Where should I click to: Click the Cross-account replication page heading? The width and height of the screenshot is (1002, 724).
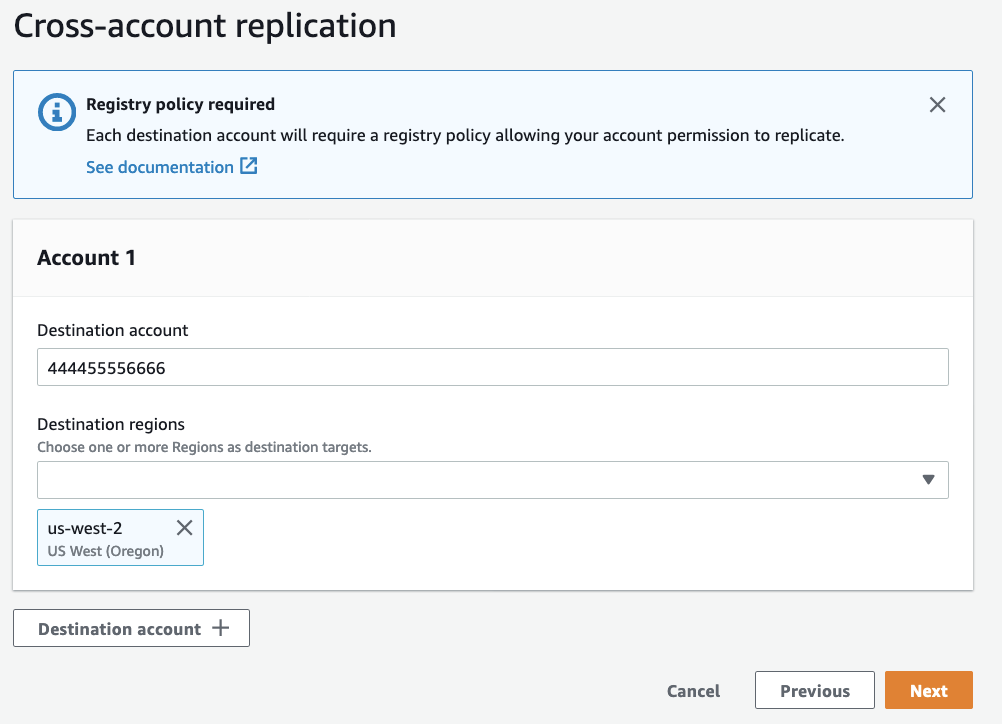(205, 26)
